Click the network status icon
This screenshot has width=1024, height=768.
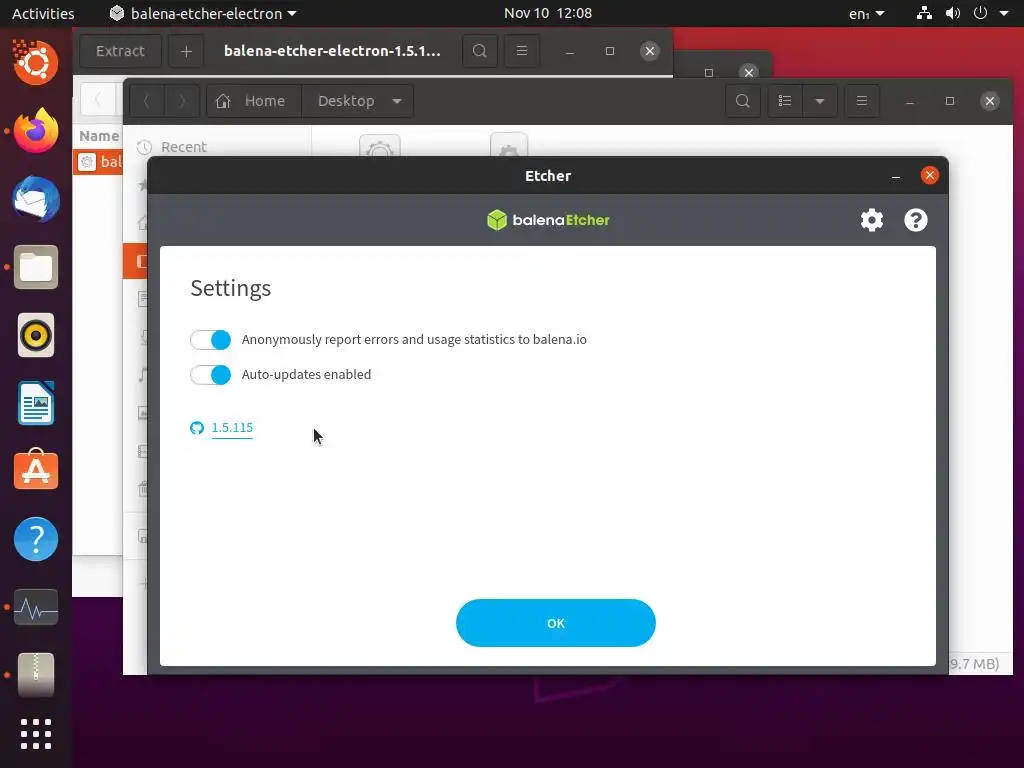[x=924, y=13]
